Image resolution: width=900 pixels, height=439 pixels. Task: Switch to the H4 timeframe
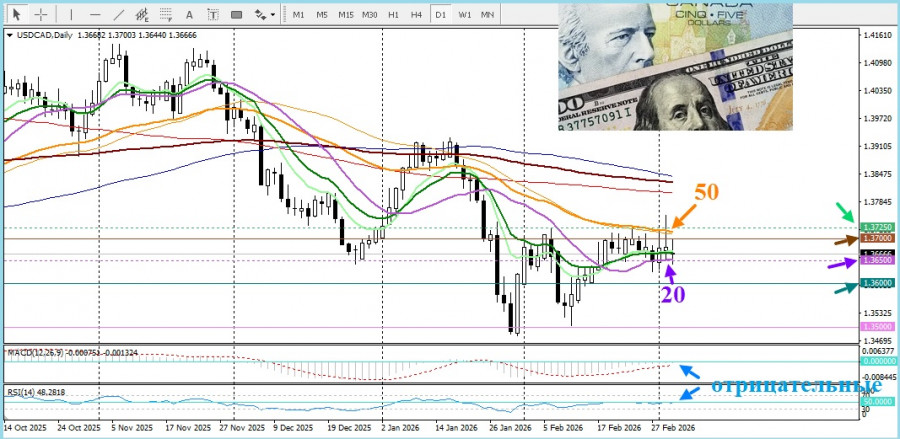pyautogui.click(x=417, y=14)
